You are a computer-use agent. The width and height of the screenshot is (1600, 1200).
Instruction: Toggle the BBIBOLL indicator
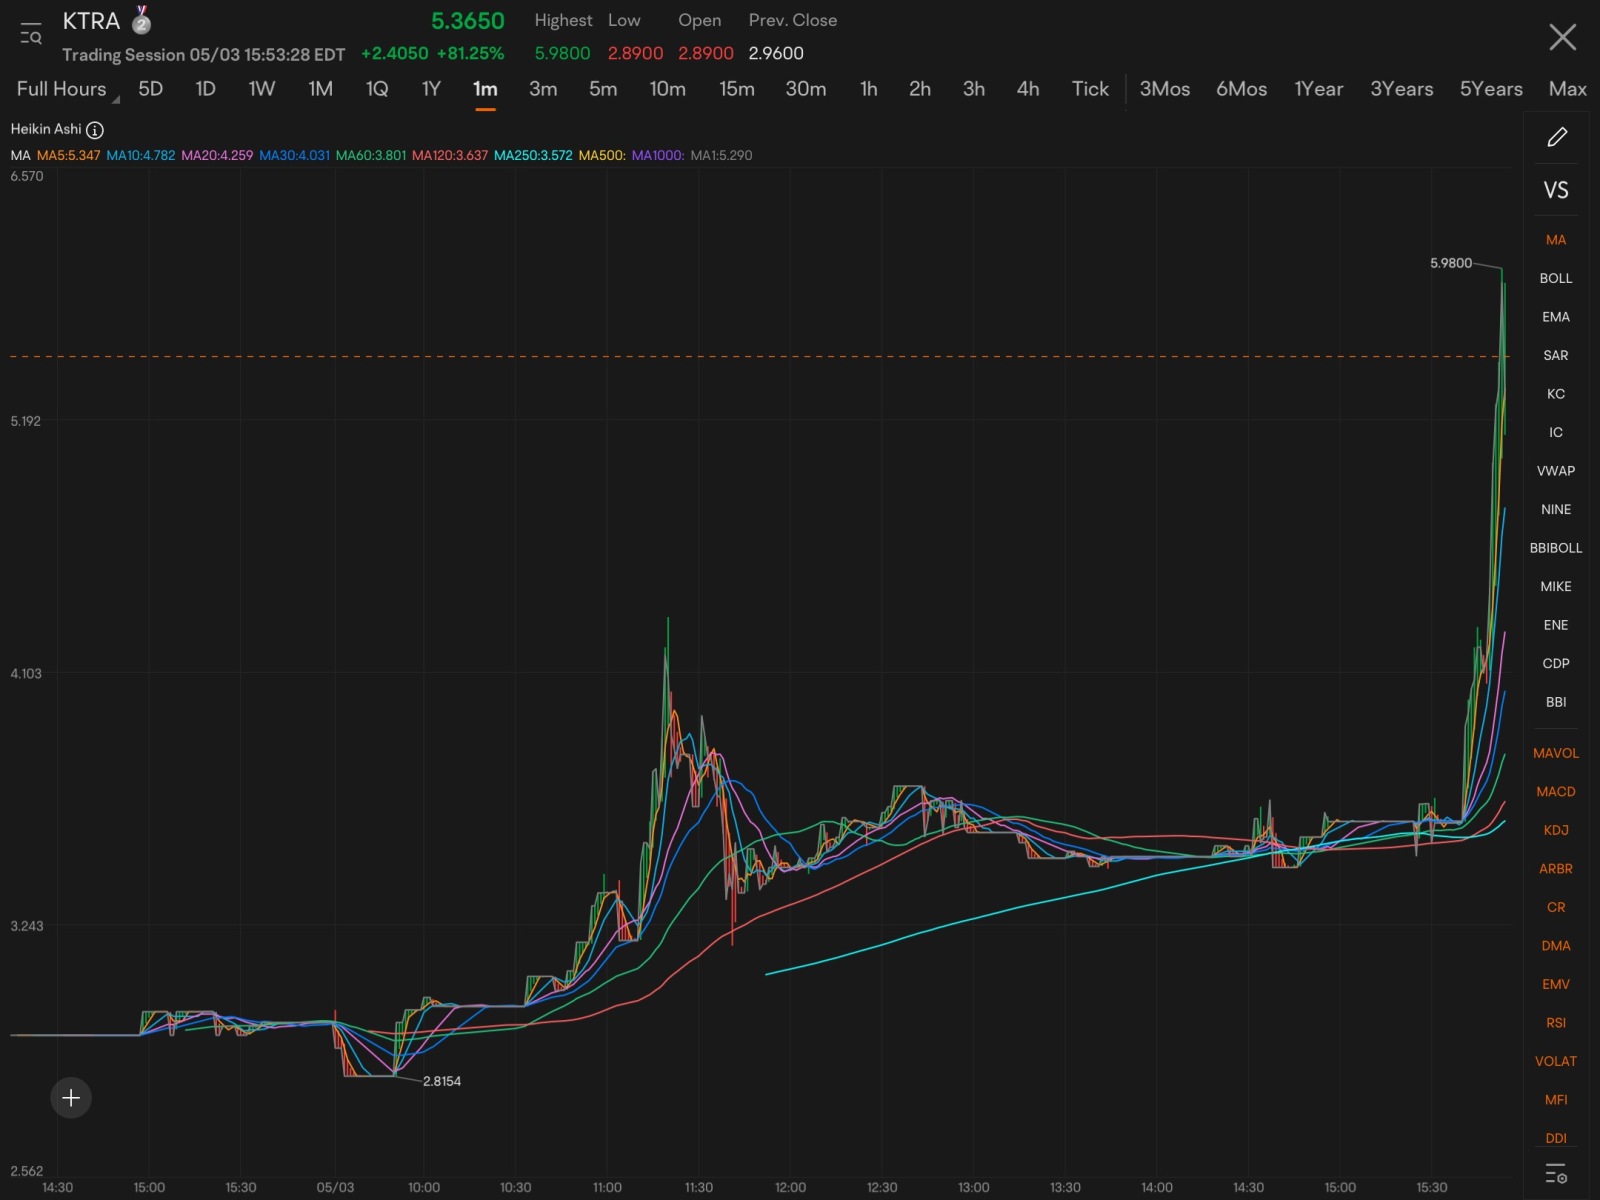(1556, 548)
